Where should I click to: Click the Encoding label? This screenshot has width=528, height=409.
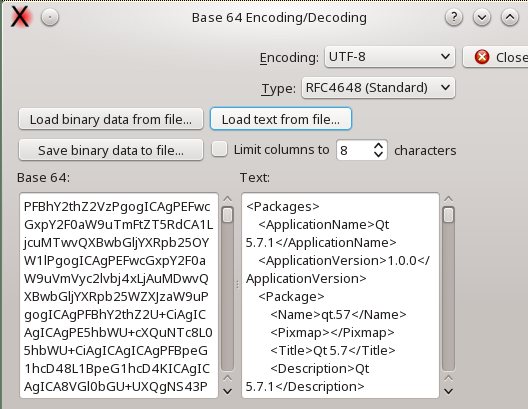click(x=289, y=58)
